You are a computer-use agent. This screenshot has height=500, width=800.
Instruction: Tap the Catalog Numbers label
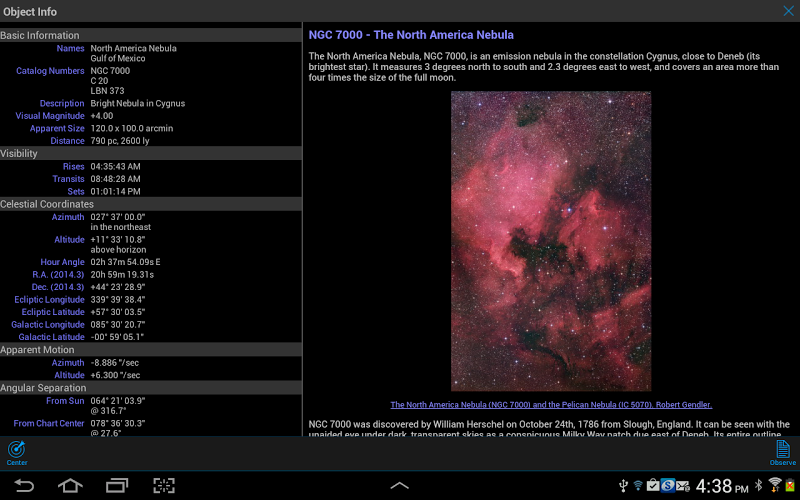tap(50, 71)
